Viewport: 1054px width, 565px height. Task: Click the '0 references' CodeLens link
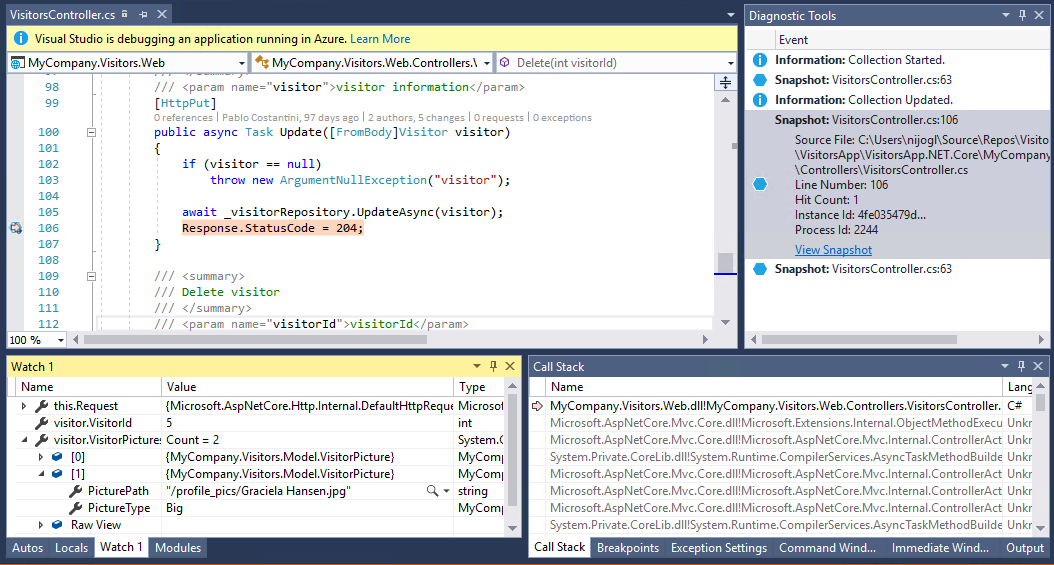(x=183, y=118)
